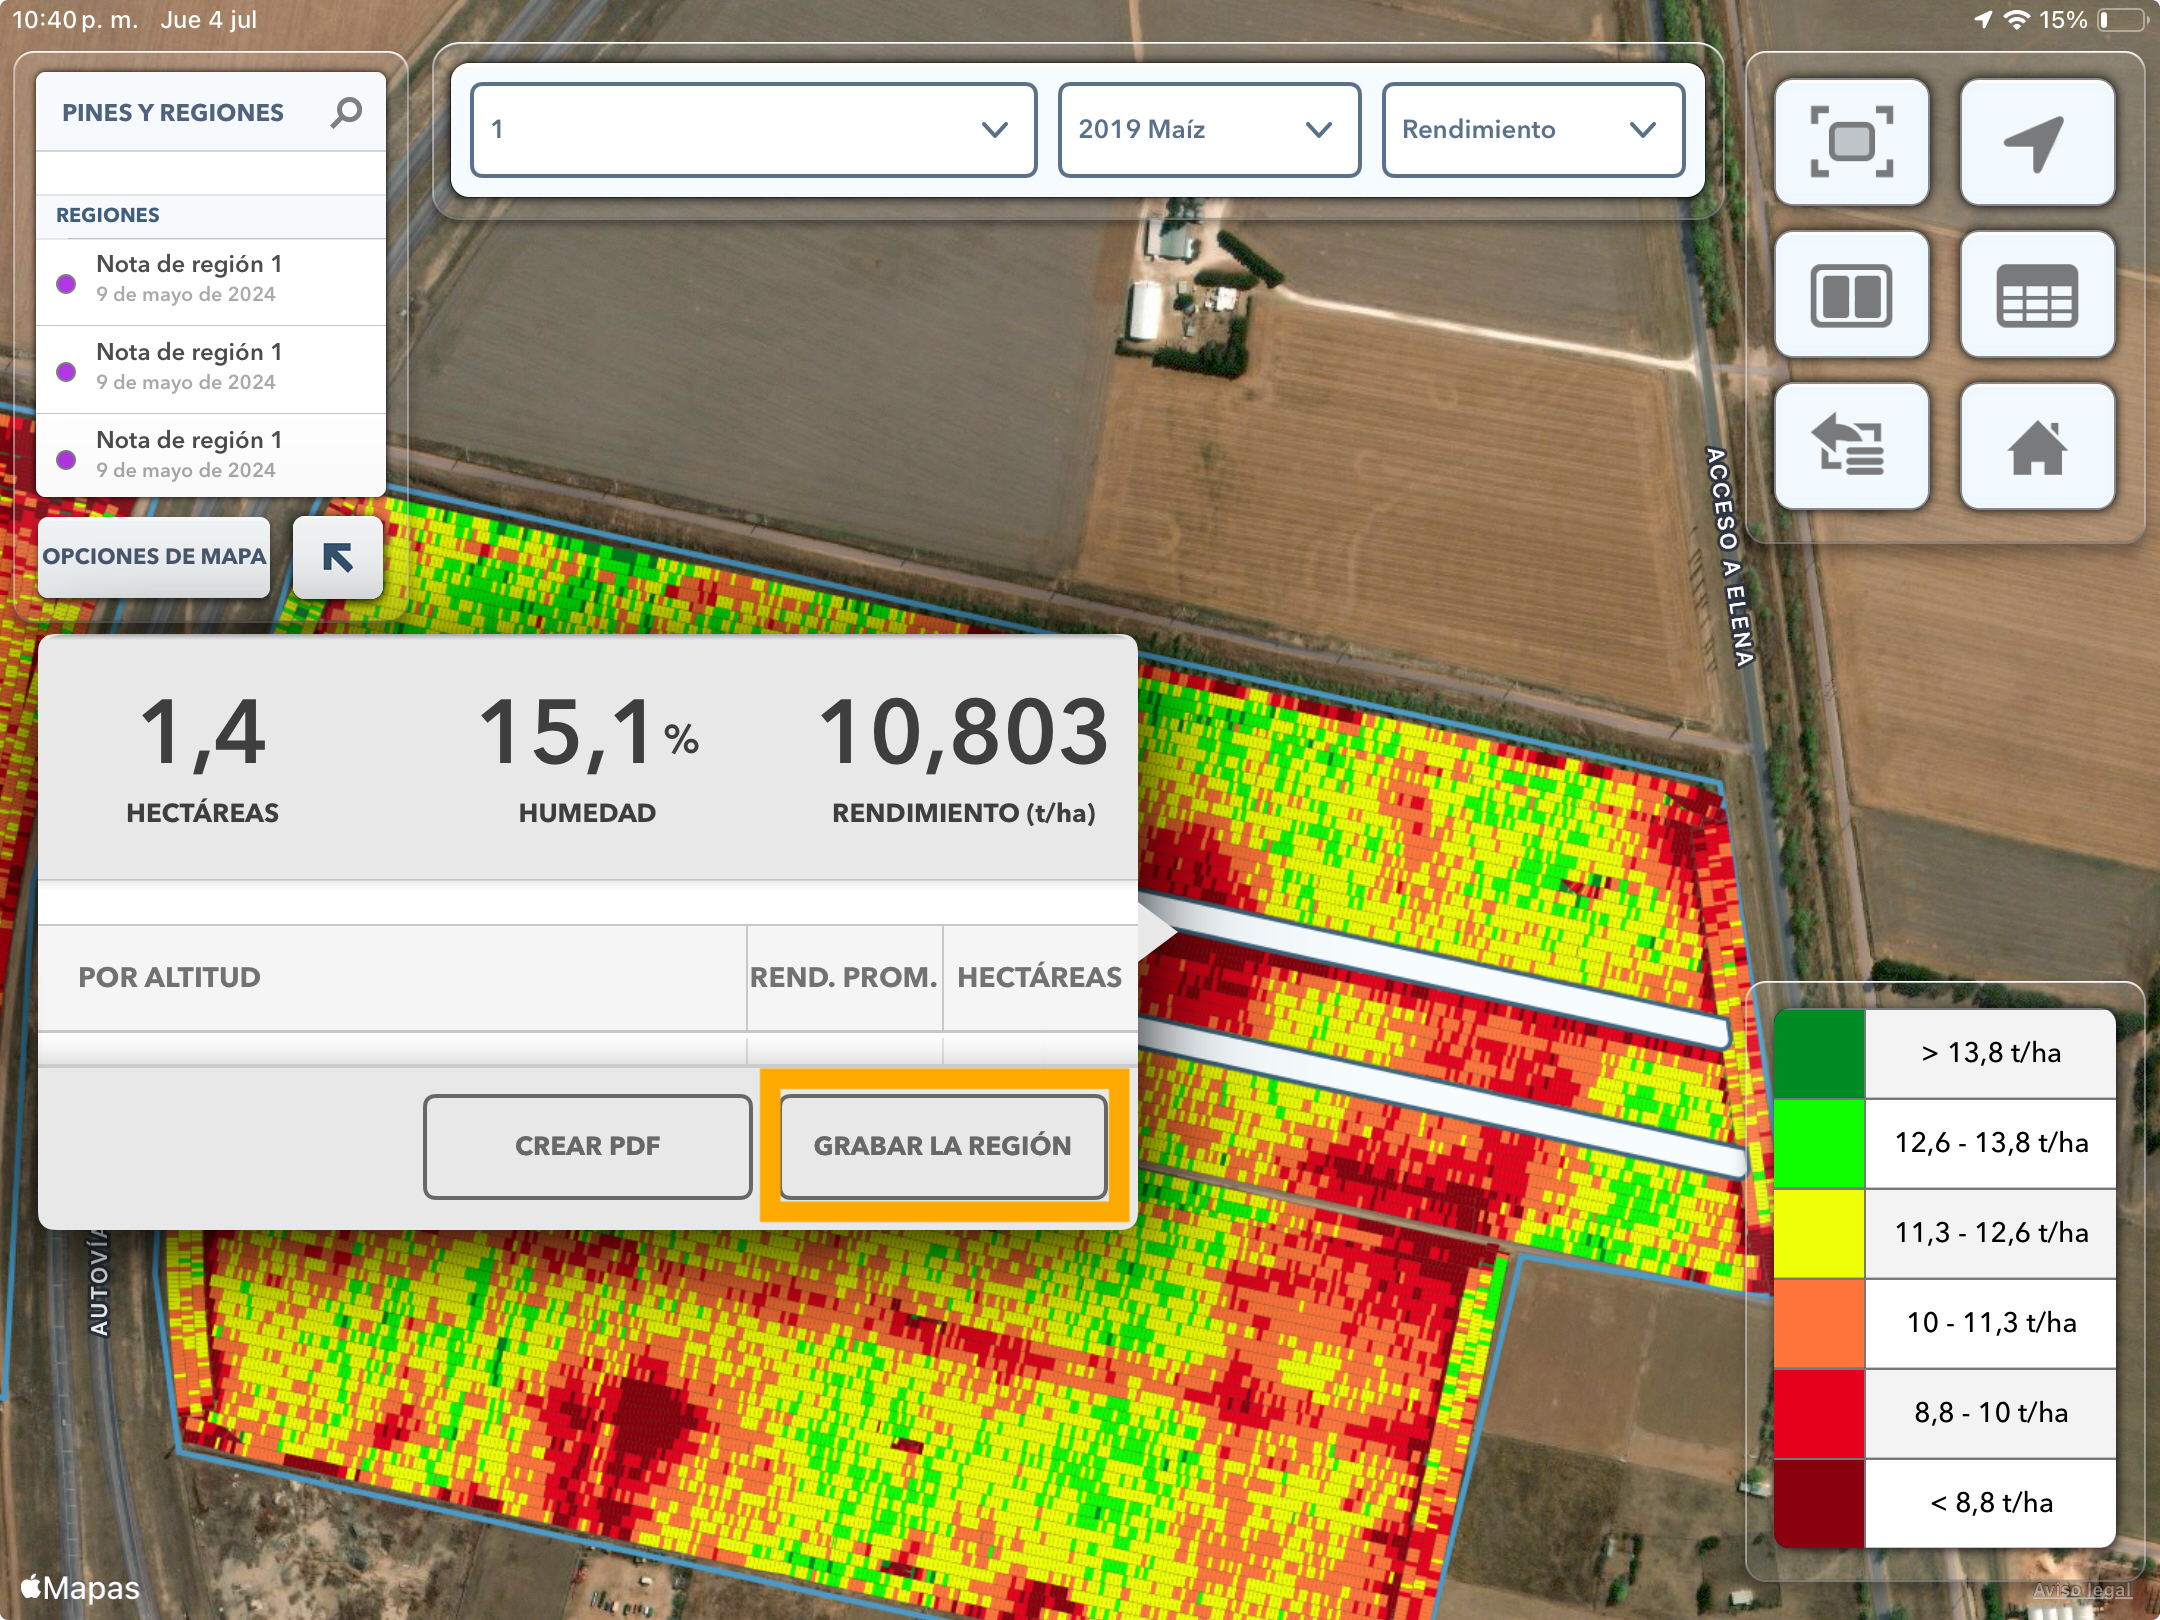This screenshot has width=2160, height=1620.
Task: Open the Opciones de Mapa button
Action: 154,557
